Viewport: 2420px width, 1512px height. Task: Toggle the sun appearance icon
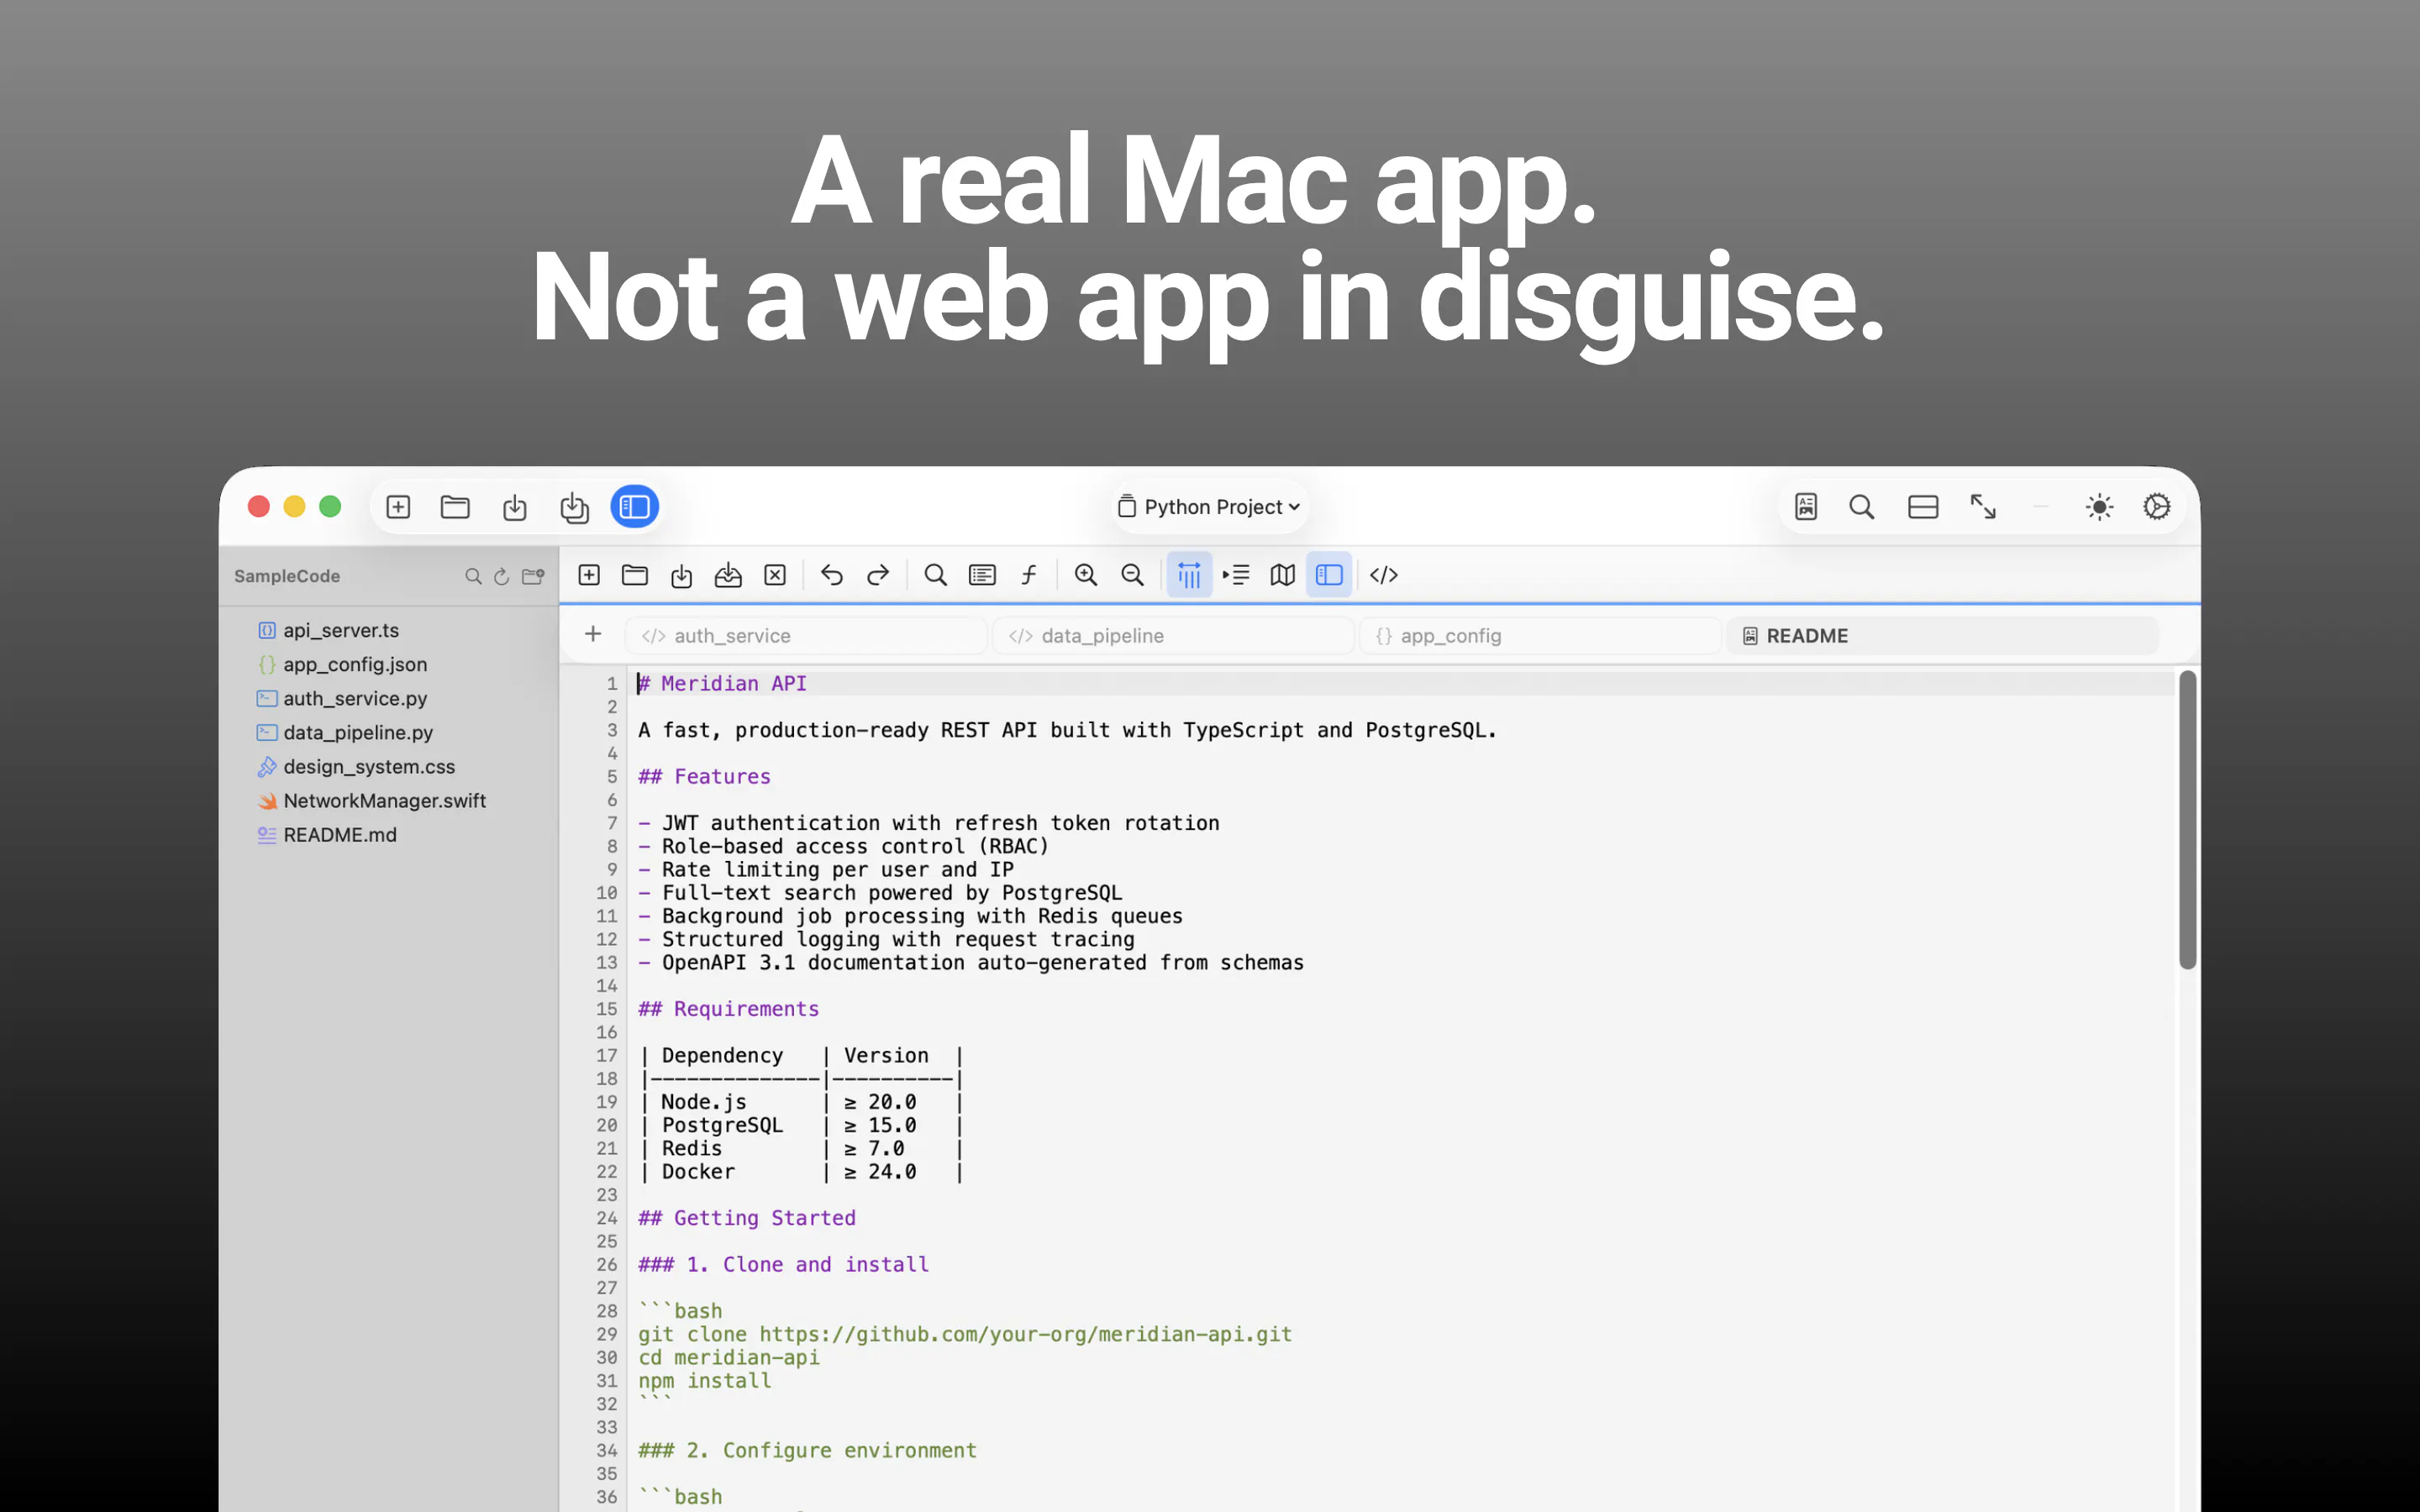[x=2099, y=507]
